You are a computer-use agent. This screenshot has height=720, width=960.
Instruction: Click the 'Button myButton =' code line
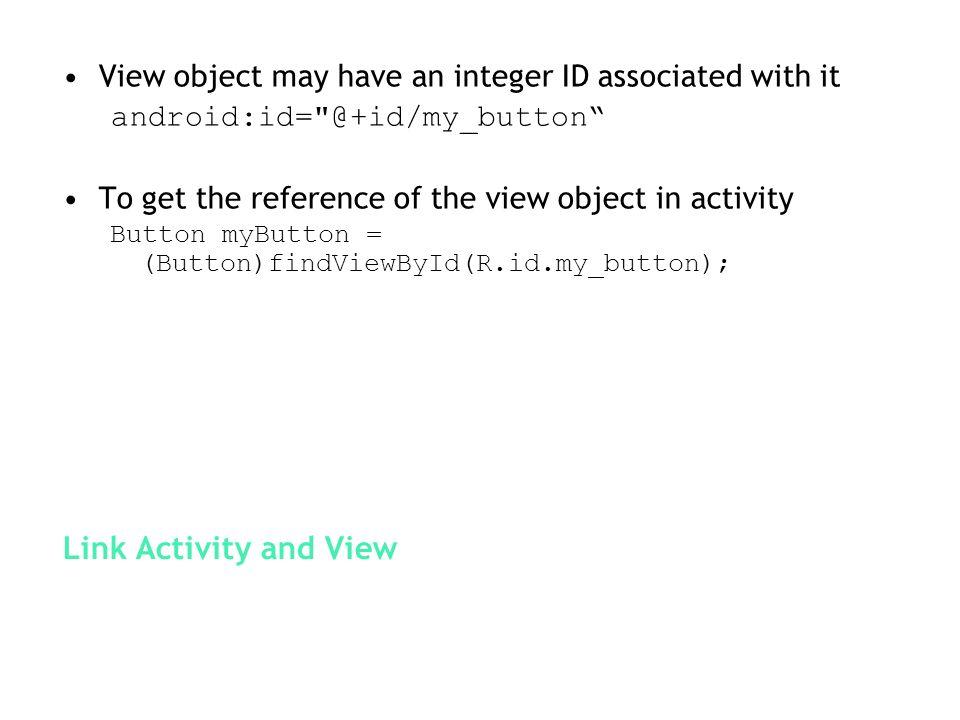pos(246,234)
